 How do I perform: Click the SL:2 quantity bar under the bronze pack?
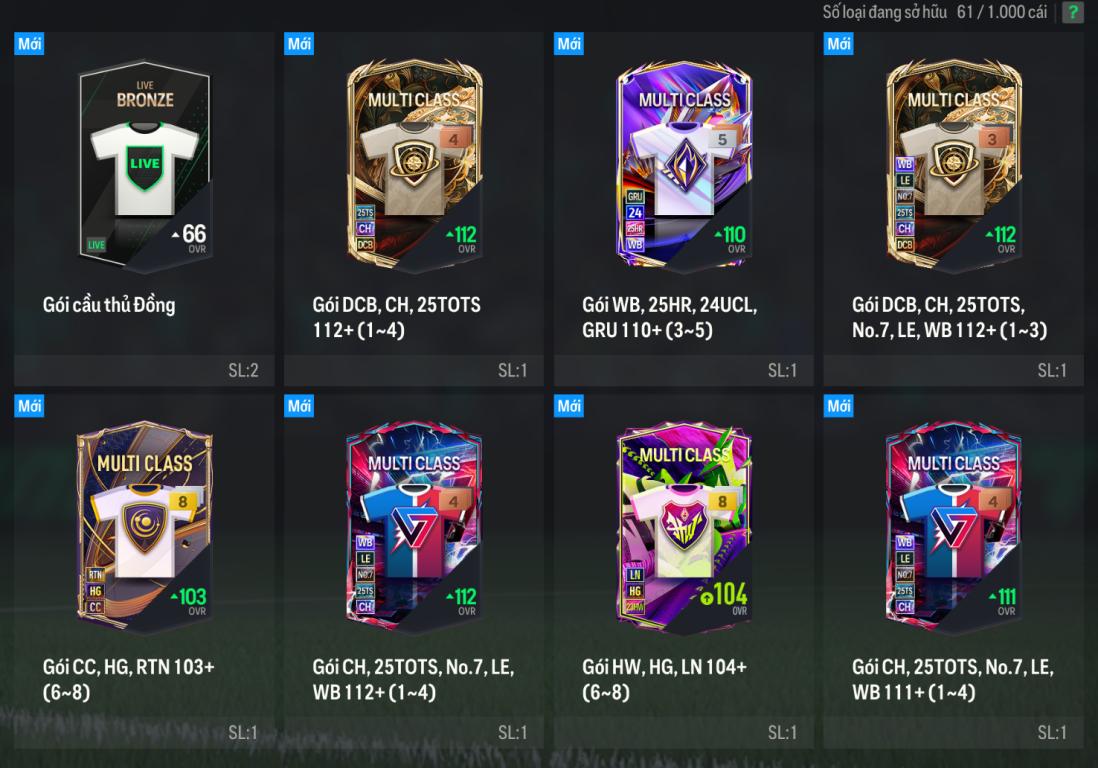tap(144, 370)
